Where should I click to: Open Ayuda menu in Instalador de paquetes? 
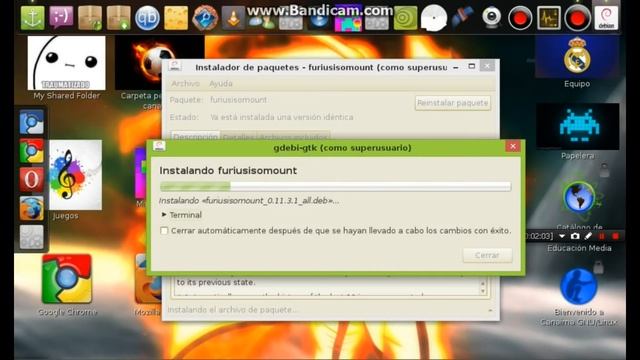click(221, 84)
